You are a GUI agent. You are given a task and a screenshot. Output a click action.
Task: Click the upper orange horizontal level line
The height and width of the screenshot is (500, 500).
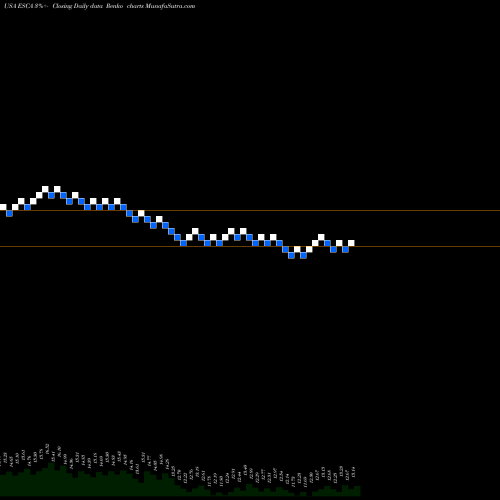point(250,210)
